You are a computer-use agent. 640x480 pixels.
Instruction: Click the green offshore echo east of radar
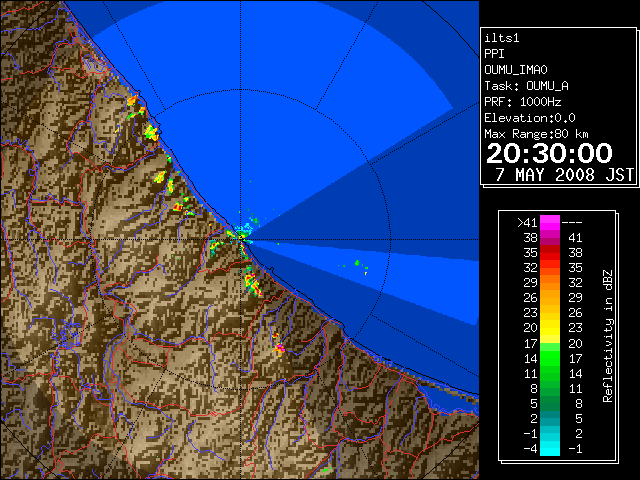(x=357, y=263)
